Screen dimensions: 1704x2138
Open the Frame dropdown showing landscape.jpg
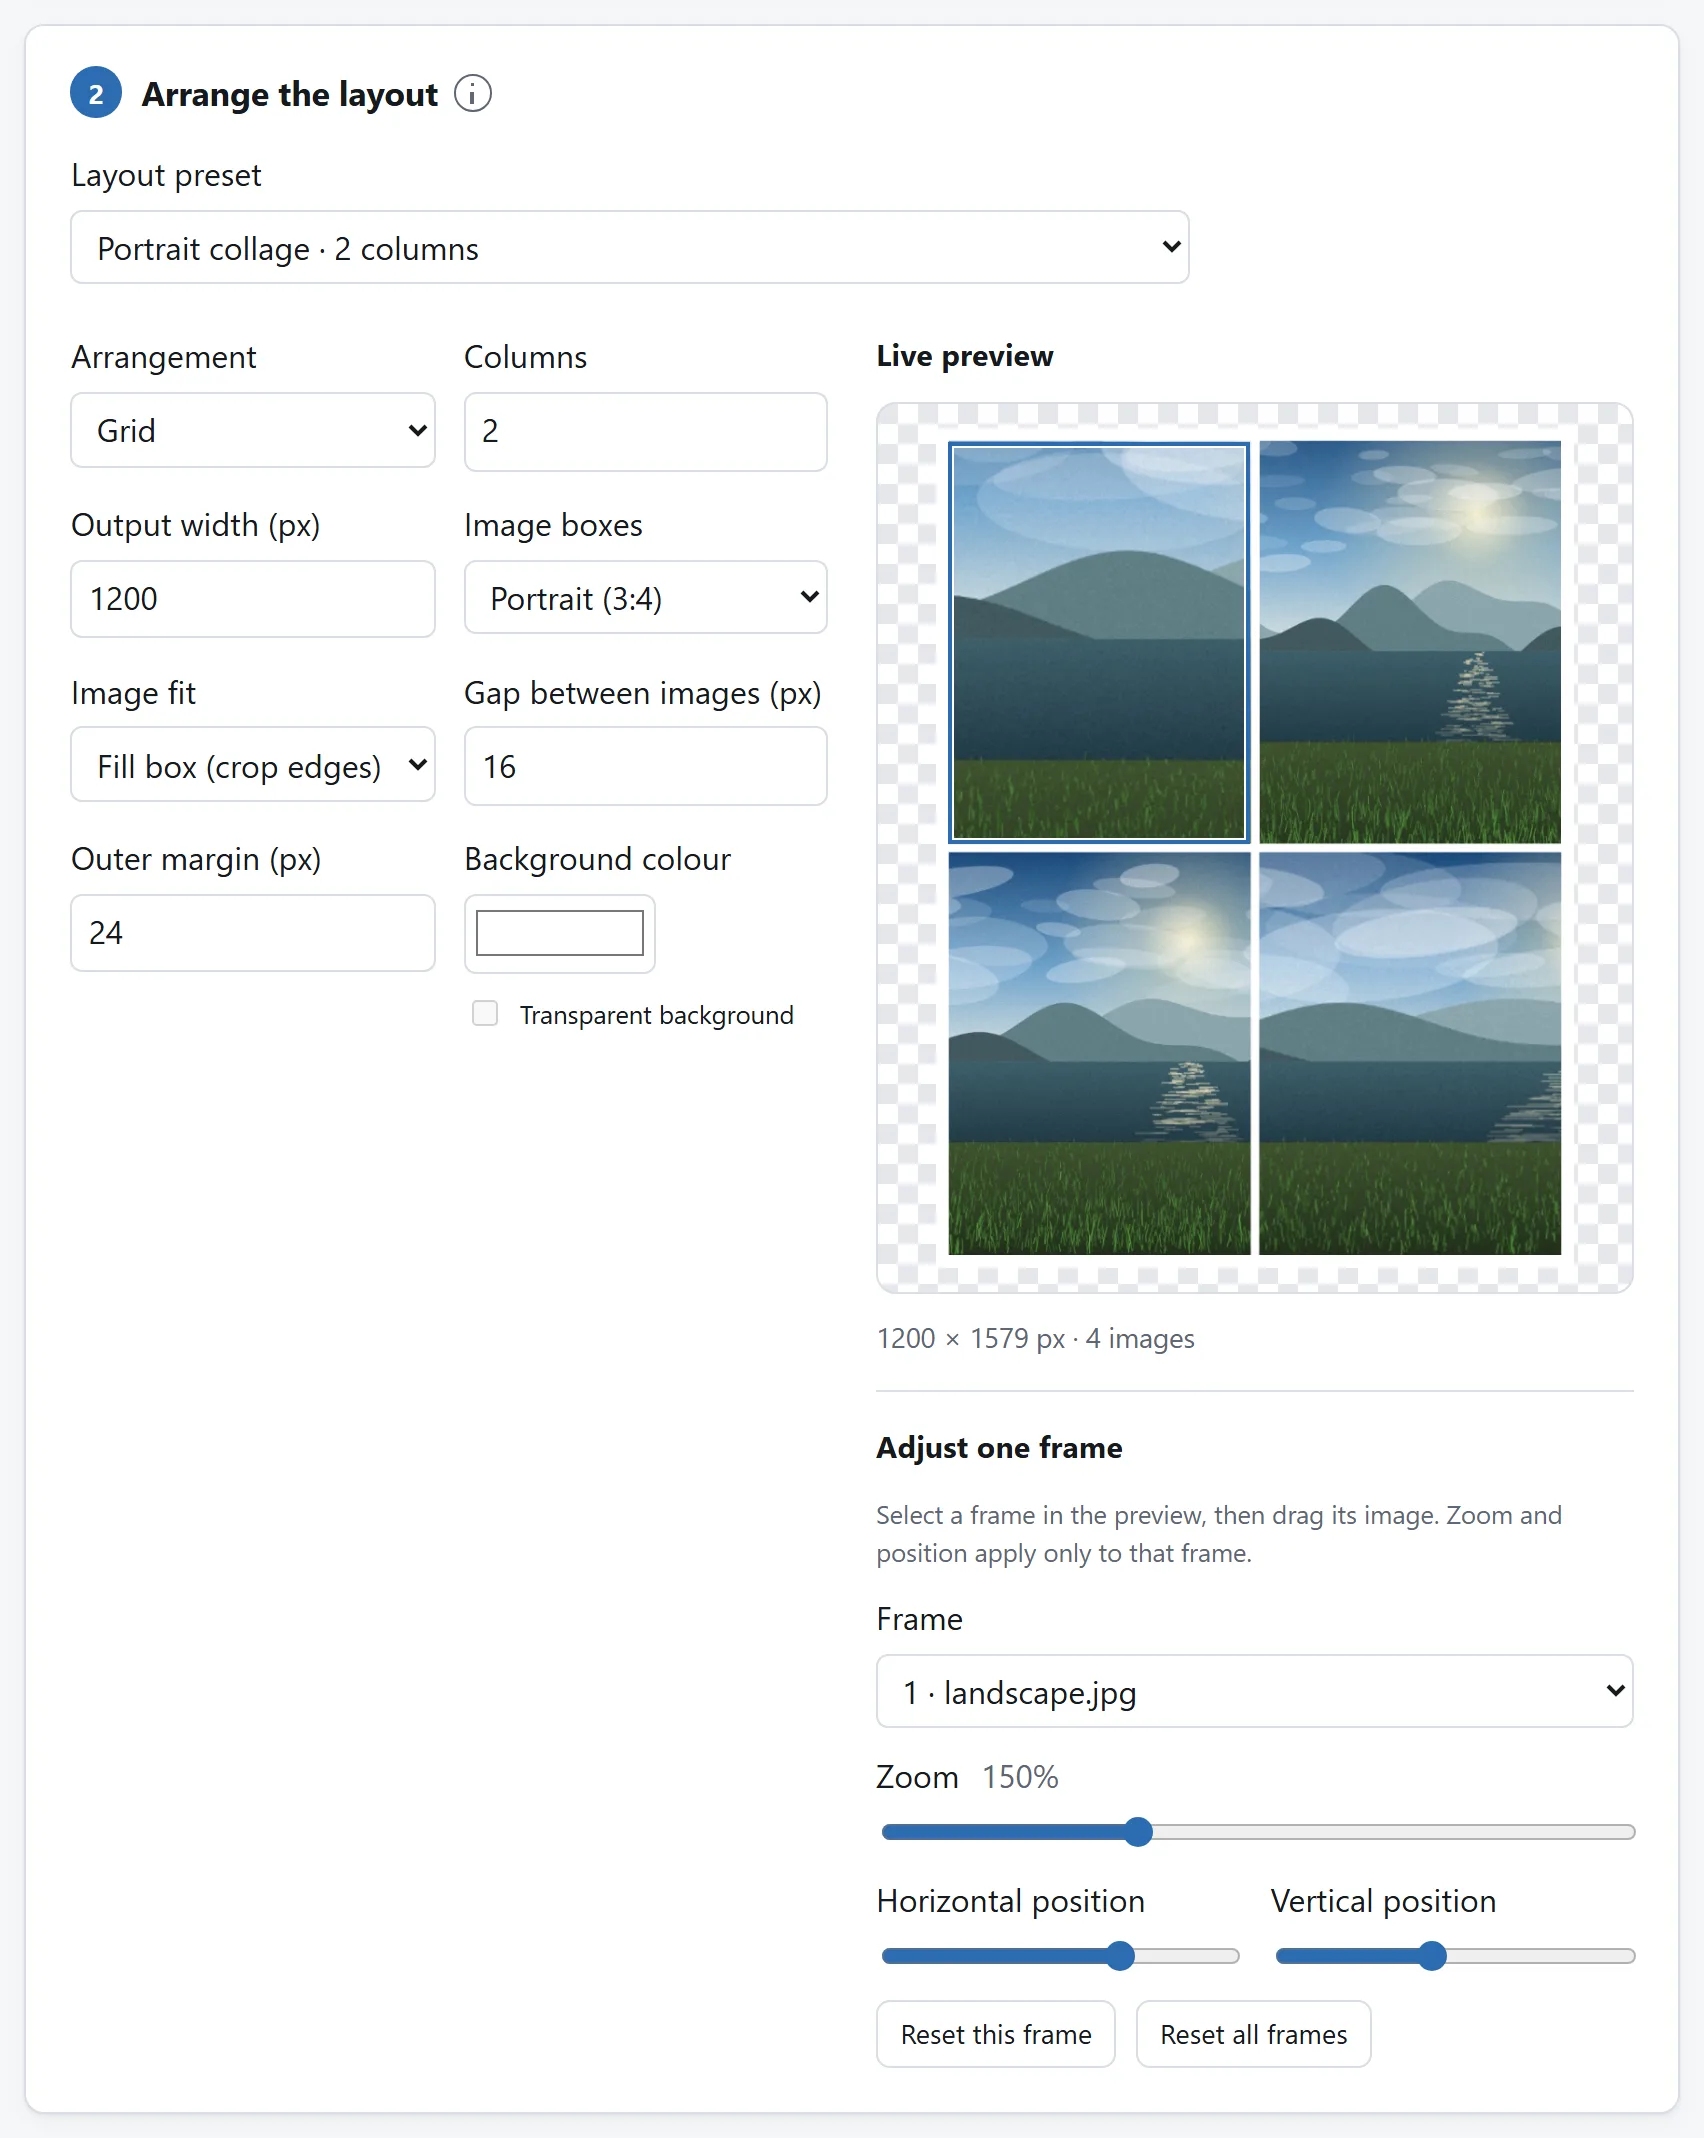1254,1691
